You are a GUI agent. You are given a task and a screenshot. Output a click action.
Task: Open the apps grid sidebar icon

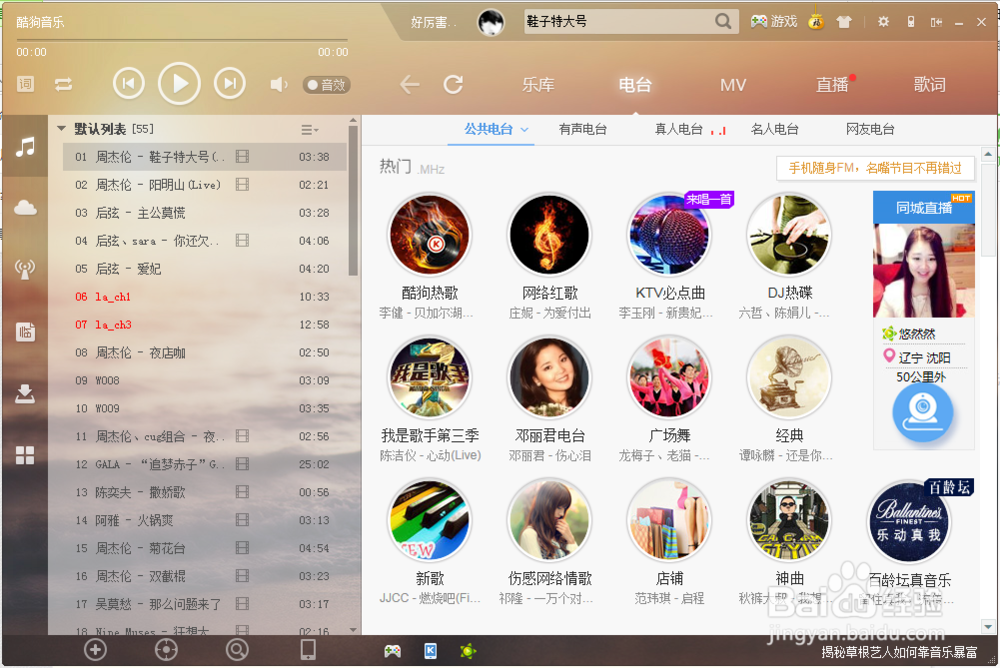pos(24,455)
